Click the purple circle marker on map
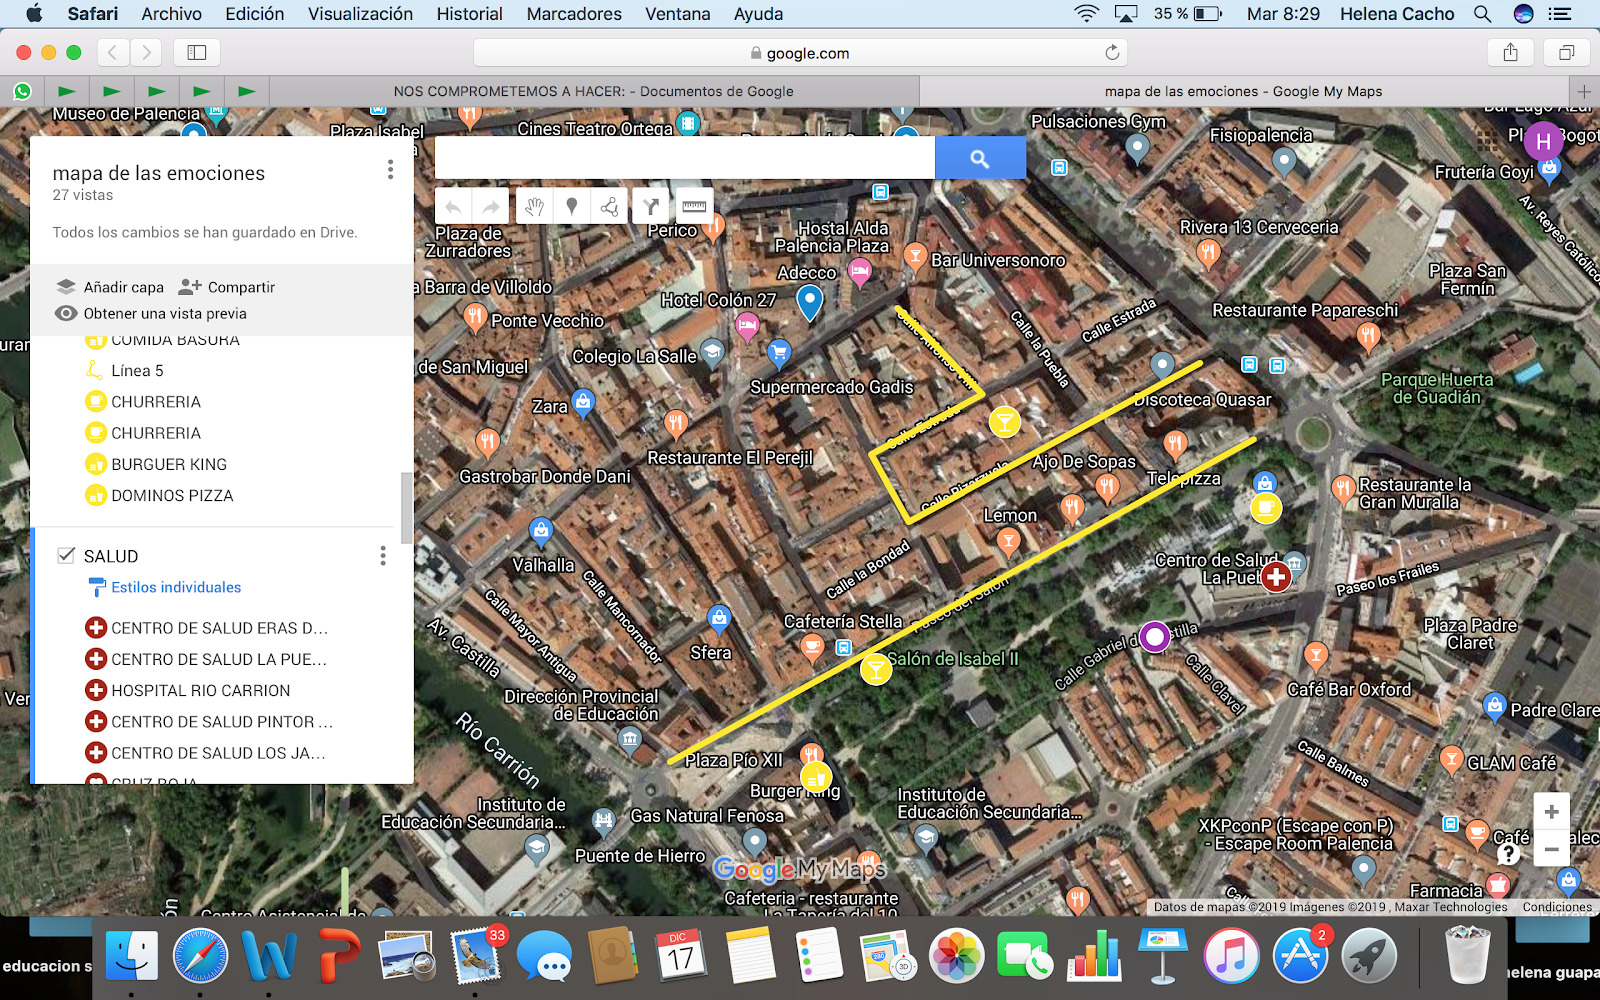This screenshot has width=1600, height=1000. tap(1155, 636)
